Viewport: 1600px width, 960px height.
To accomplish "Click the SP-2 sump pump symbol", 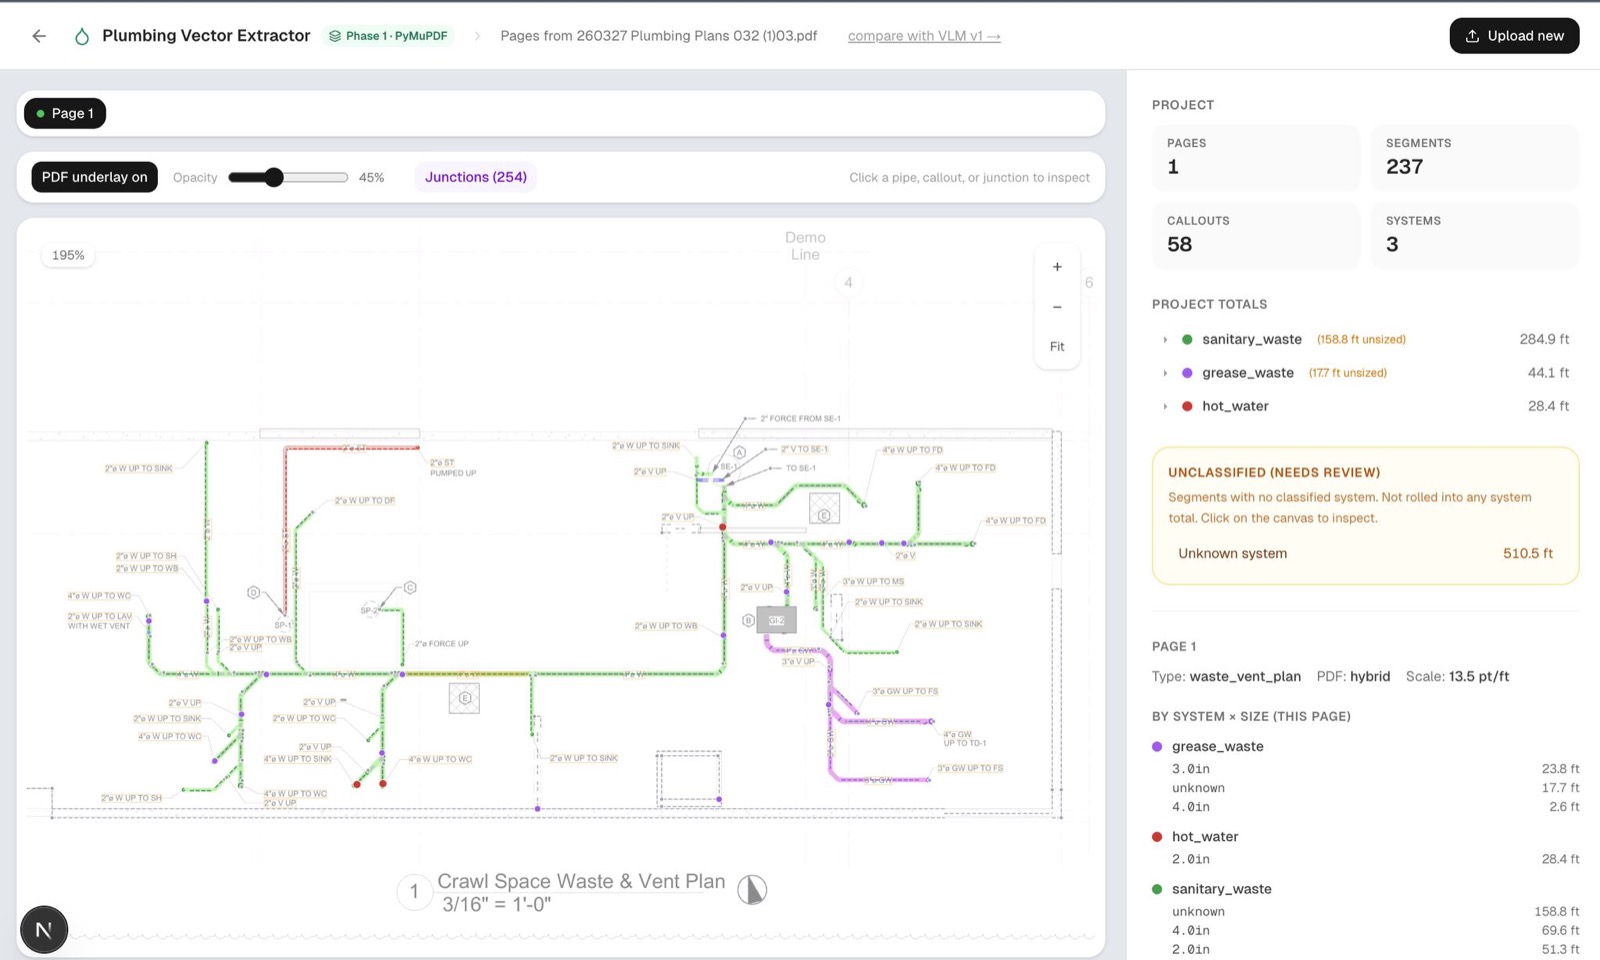I will tap(371, 609).
